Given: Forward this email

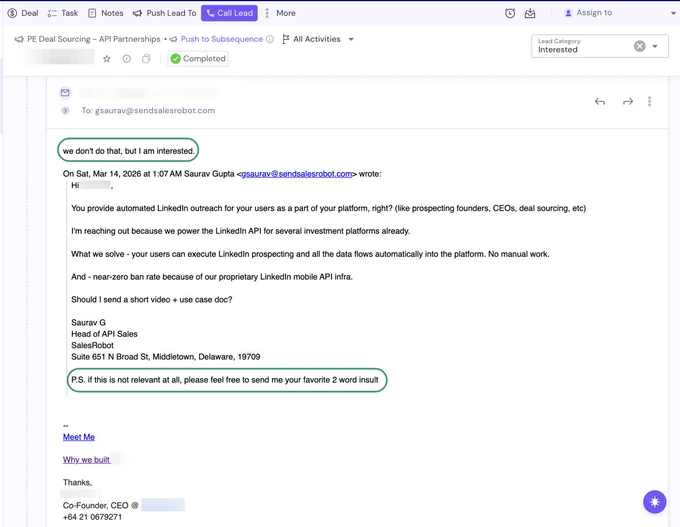Looking at the screenshot, I should [628, 101].
